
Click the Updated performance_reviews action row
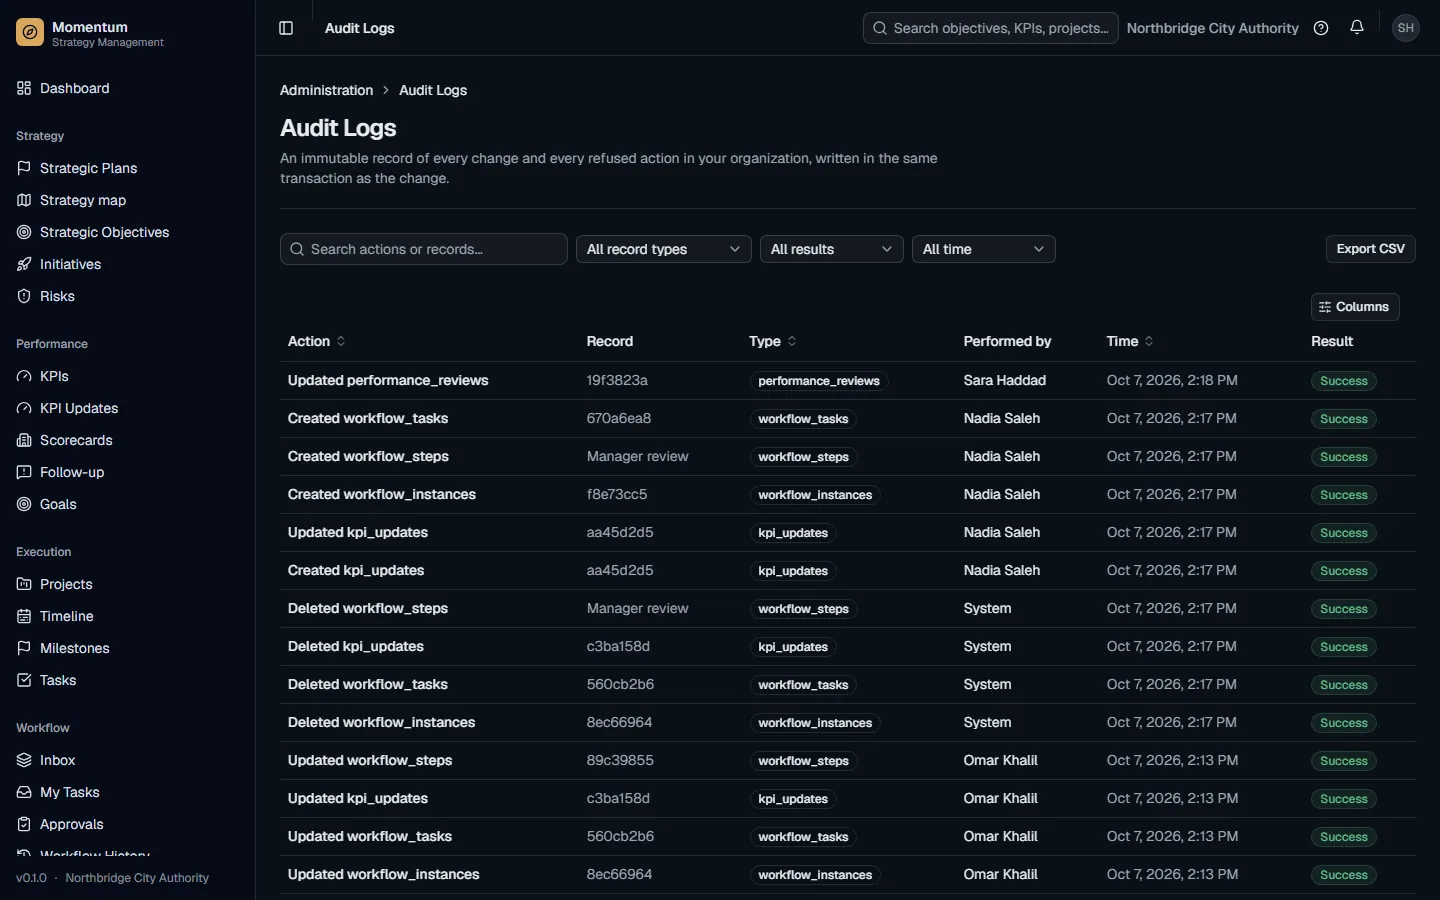(848, 381)
